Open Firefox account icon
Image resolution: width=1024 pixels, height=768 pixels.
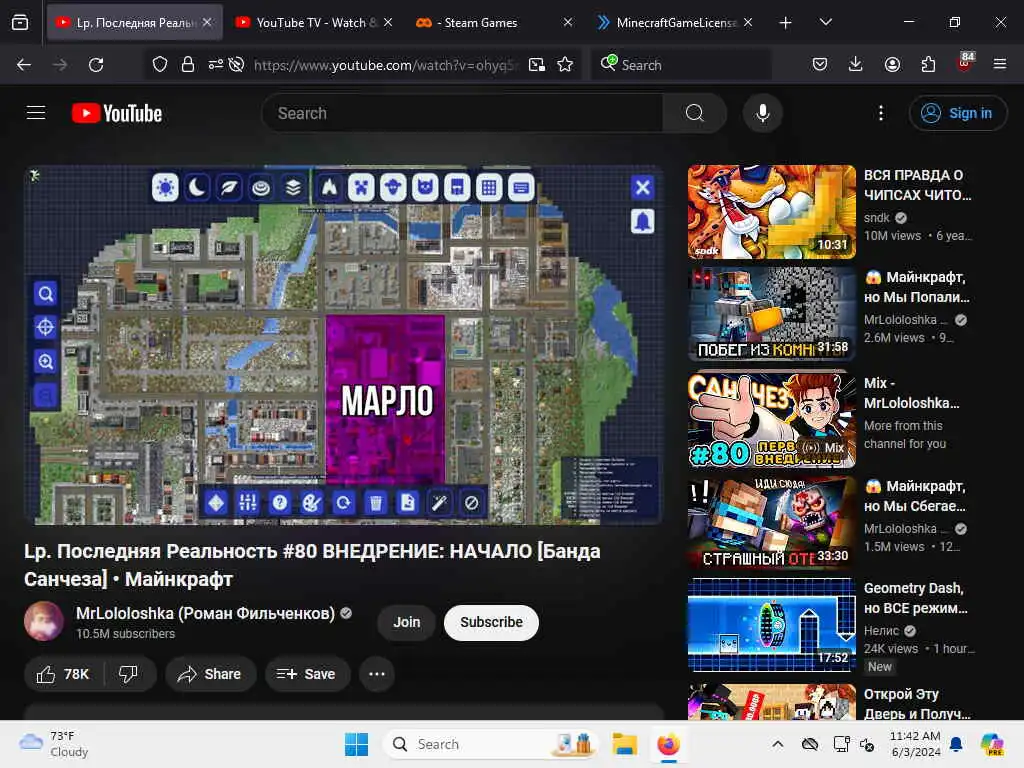892,65
